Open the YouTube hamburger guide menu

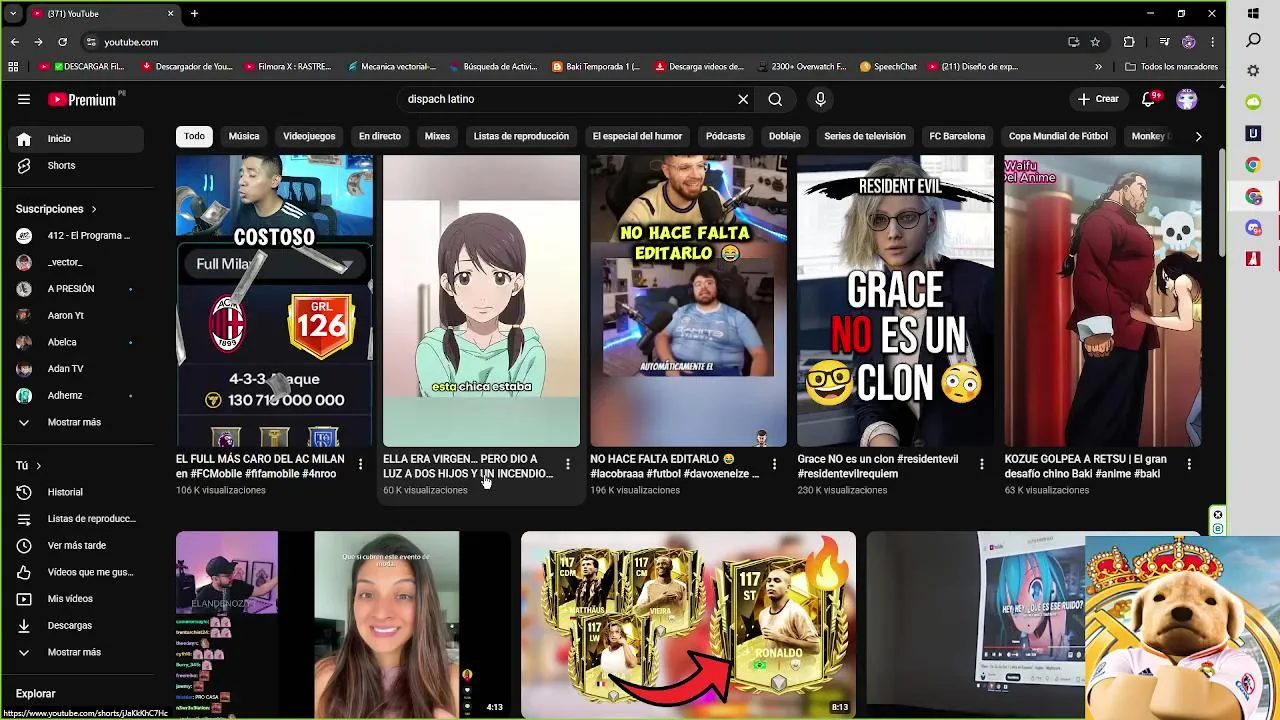pyautogui.click(x=24, y=99)
